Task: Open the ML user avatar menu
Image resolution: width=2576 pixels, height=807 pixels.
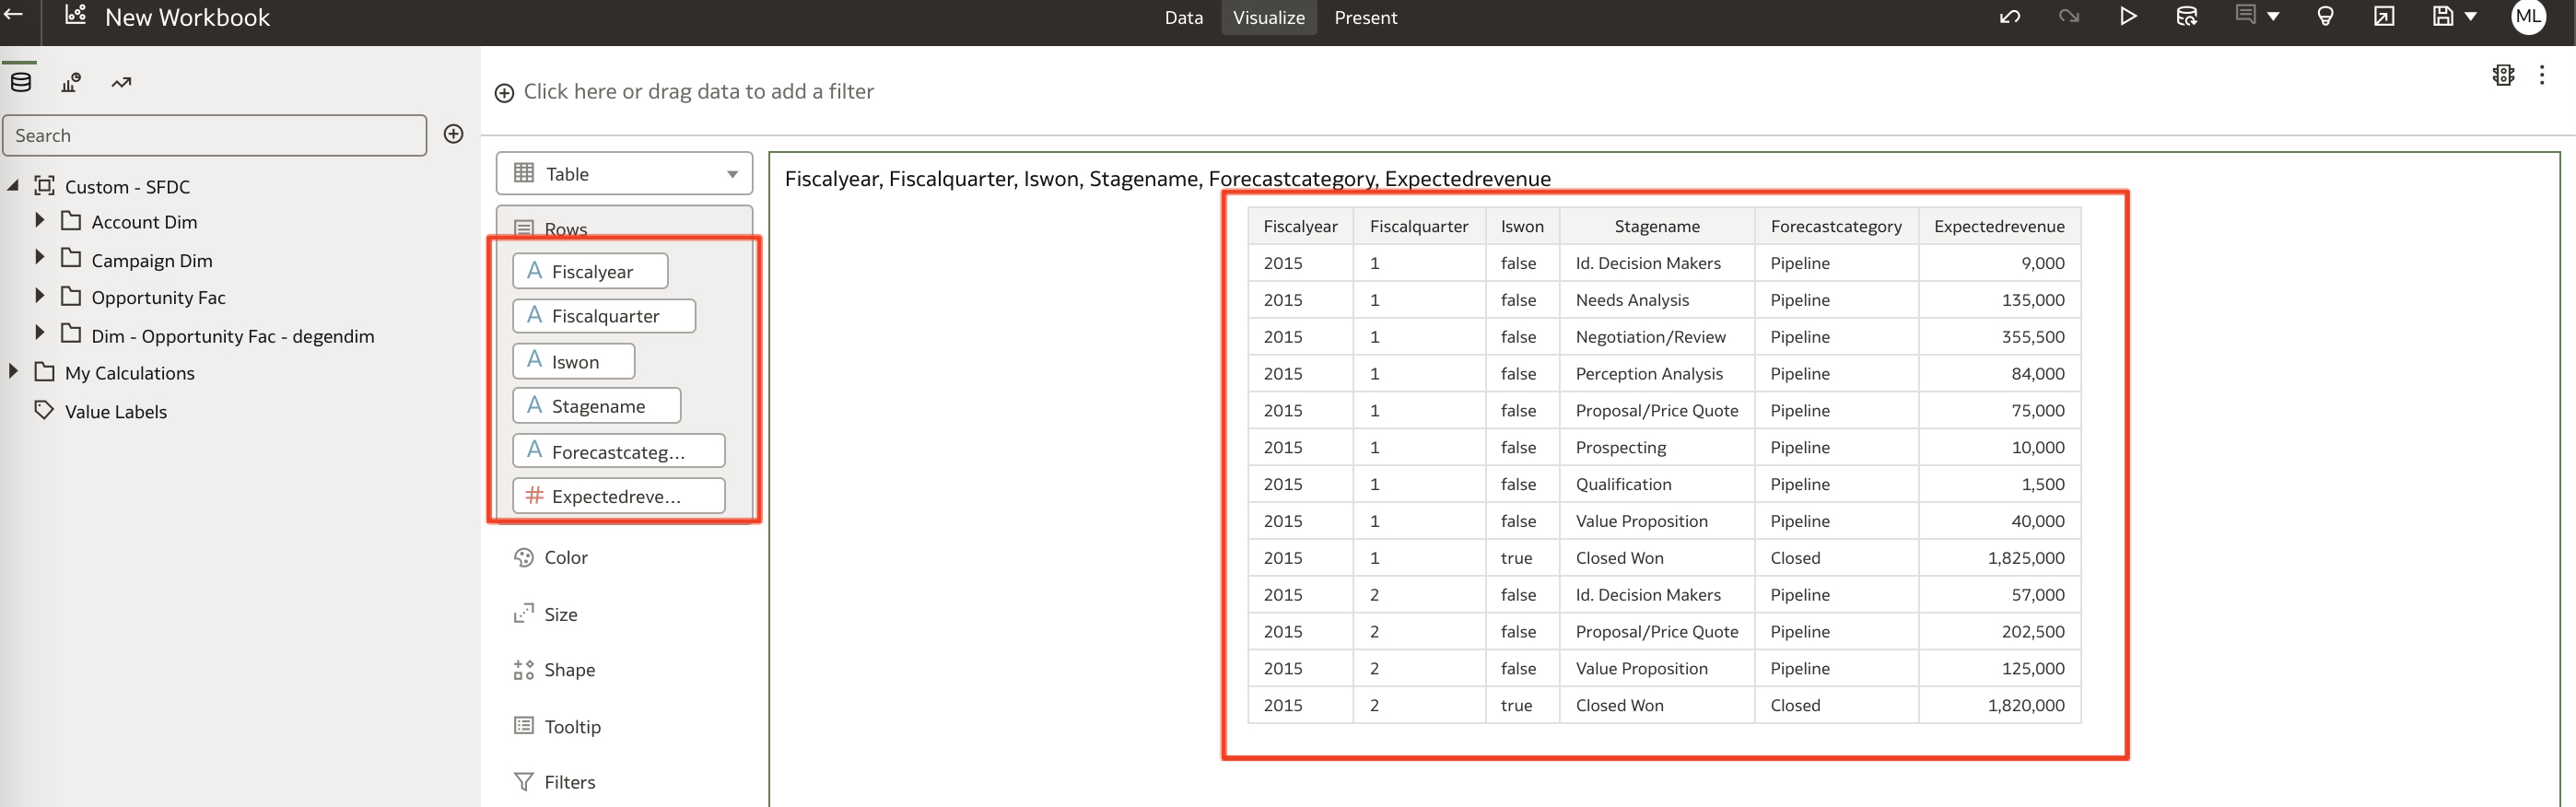Action: coord(2529,17)
